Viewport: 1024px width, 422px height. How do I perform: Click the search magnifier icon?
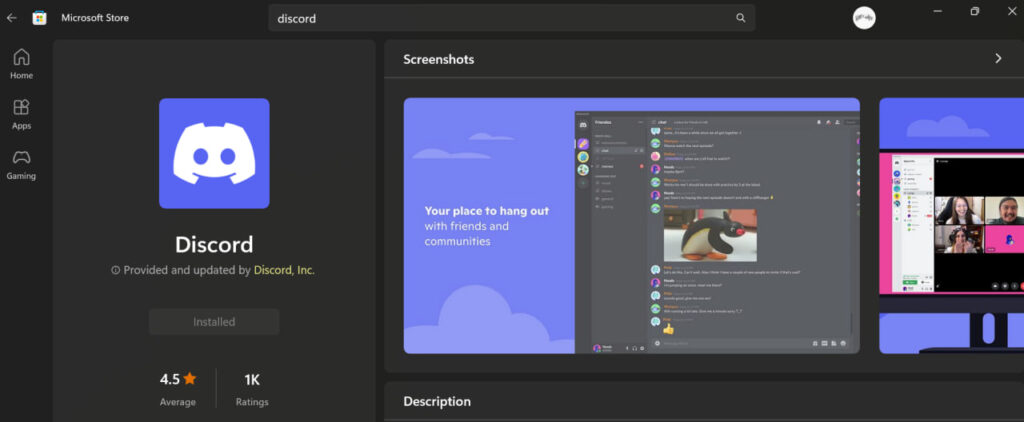tap(740, 17)
